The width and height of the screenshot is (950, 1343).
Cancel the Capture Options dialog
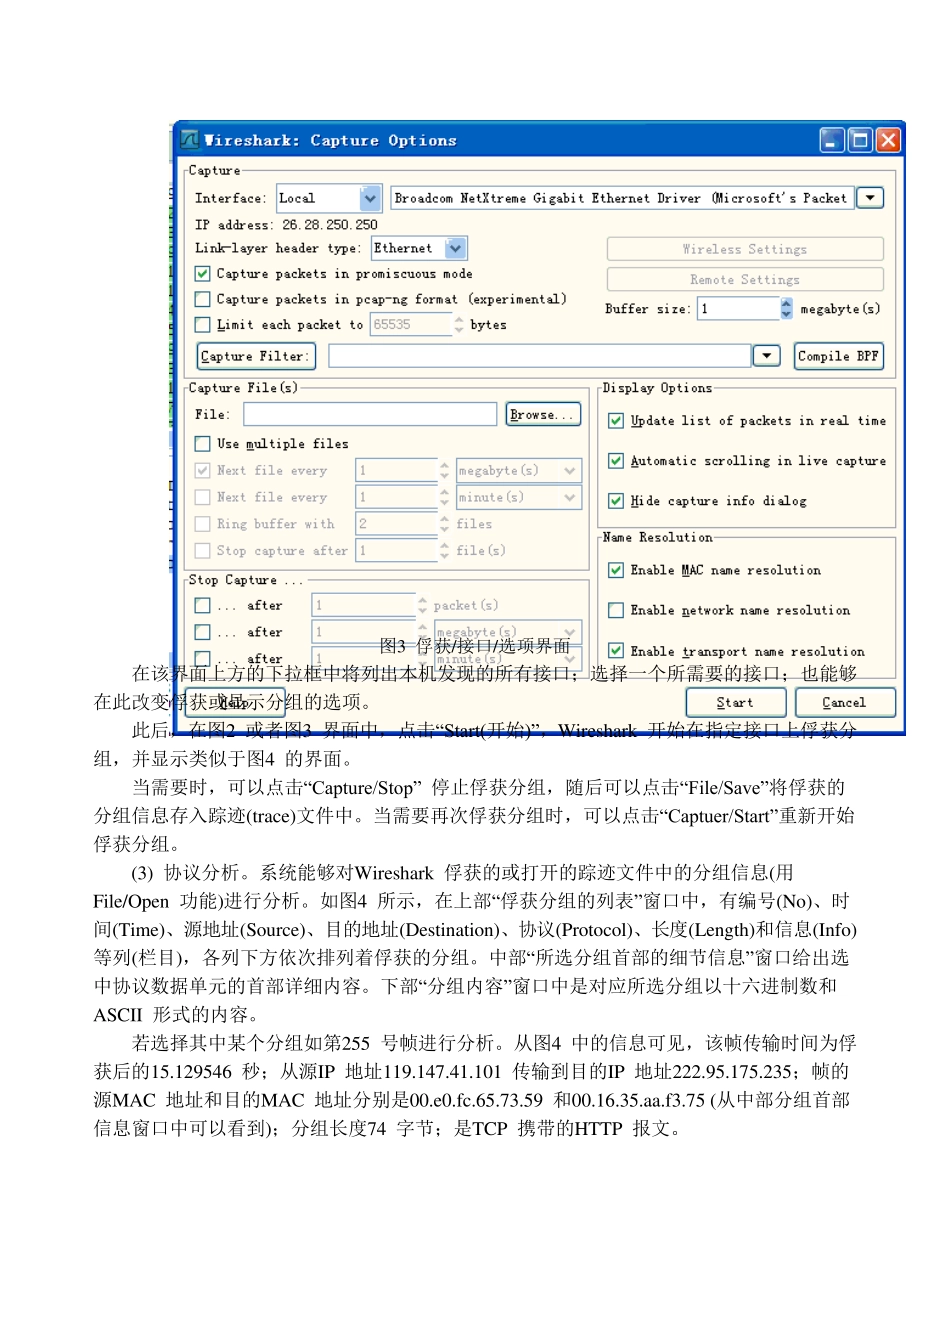point(844,702)
